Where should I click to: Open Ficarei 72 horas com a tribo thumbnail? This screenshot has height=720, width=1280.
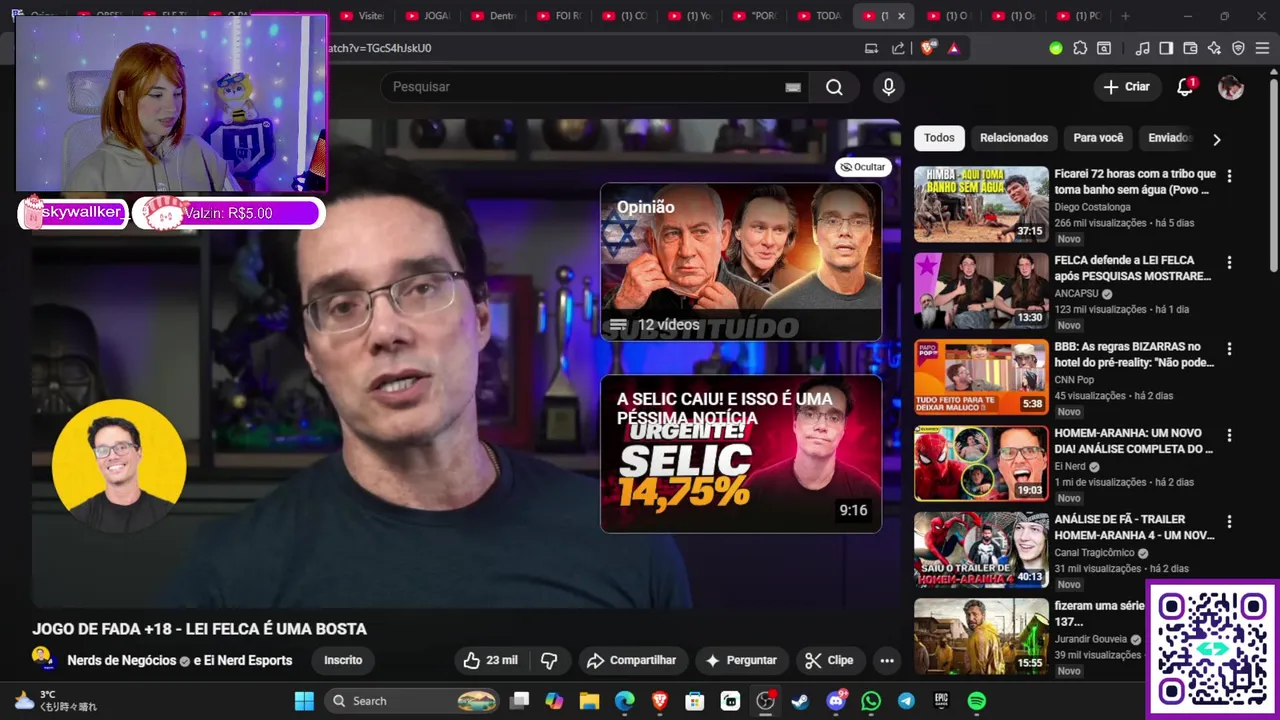click(x=981, y=204)
